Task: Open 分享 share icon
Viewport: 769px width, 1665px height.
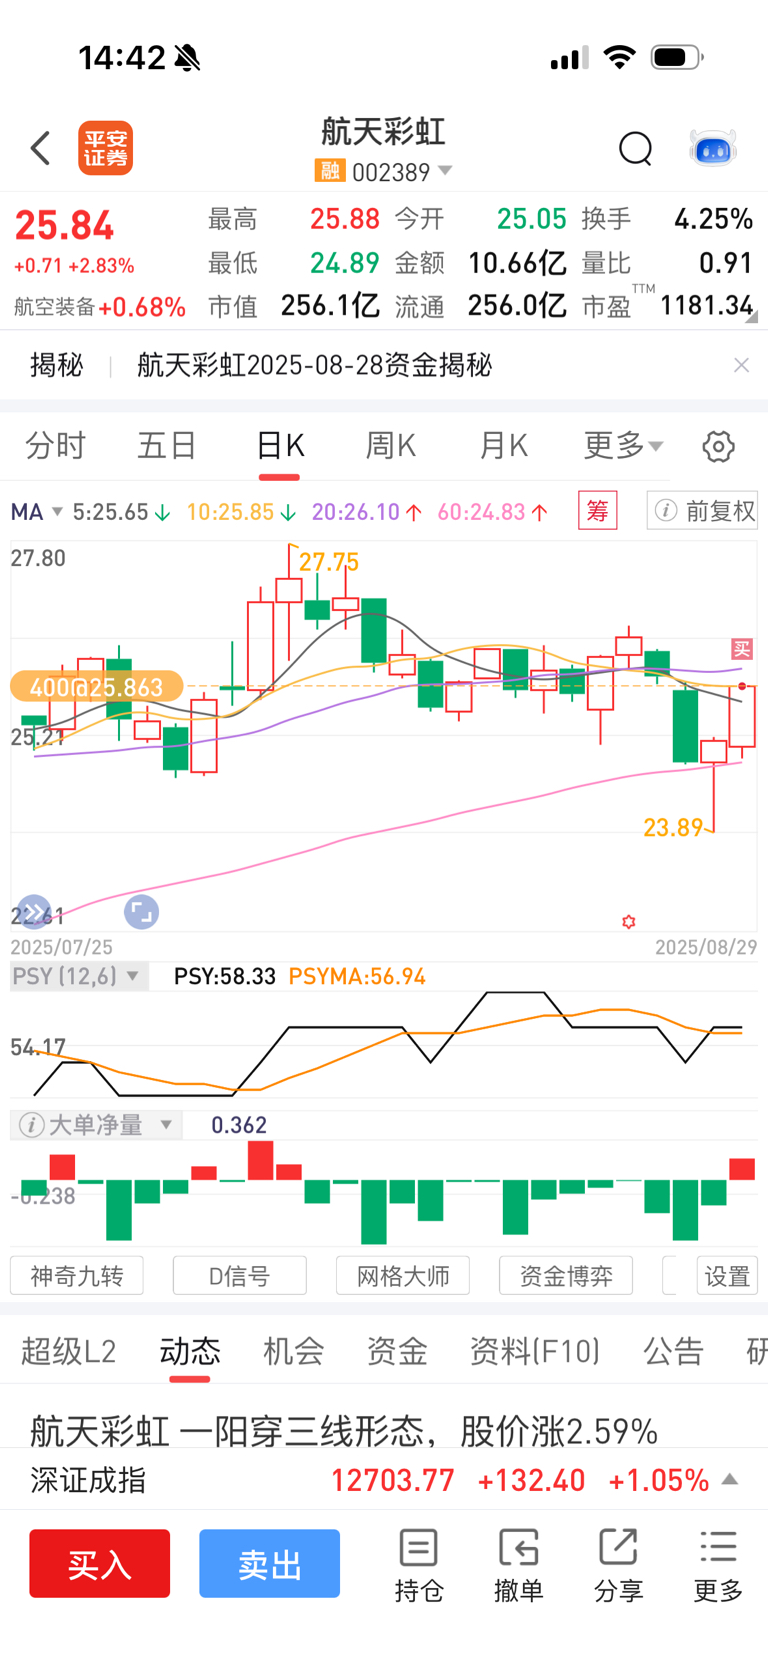Action: click(x=618, y=1566)
